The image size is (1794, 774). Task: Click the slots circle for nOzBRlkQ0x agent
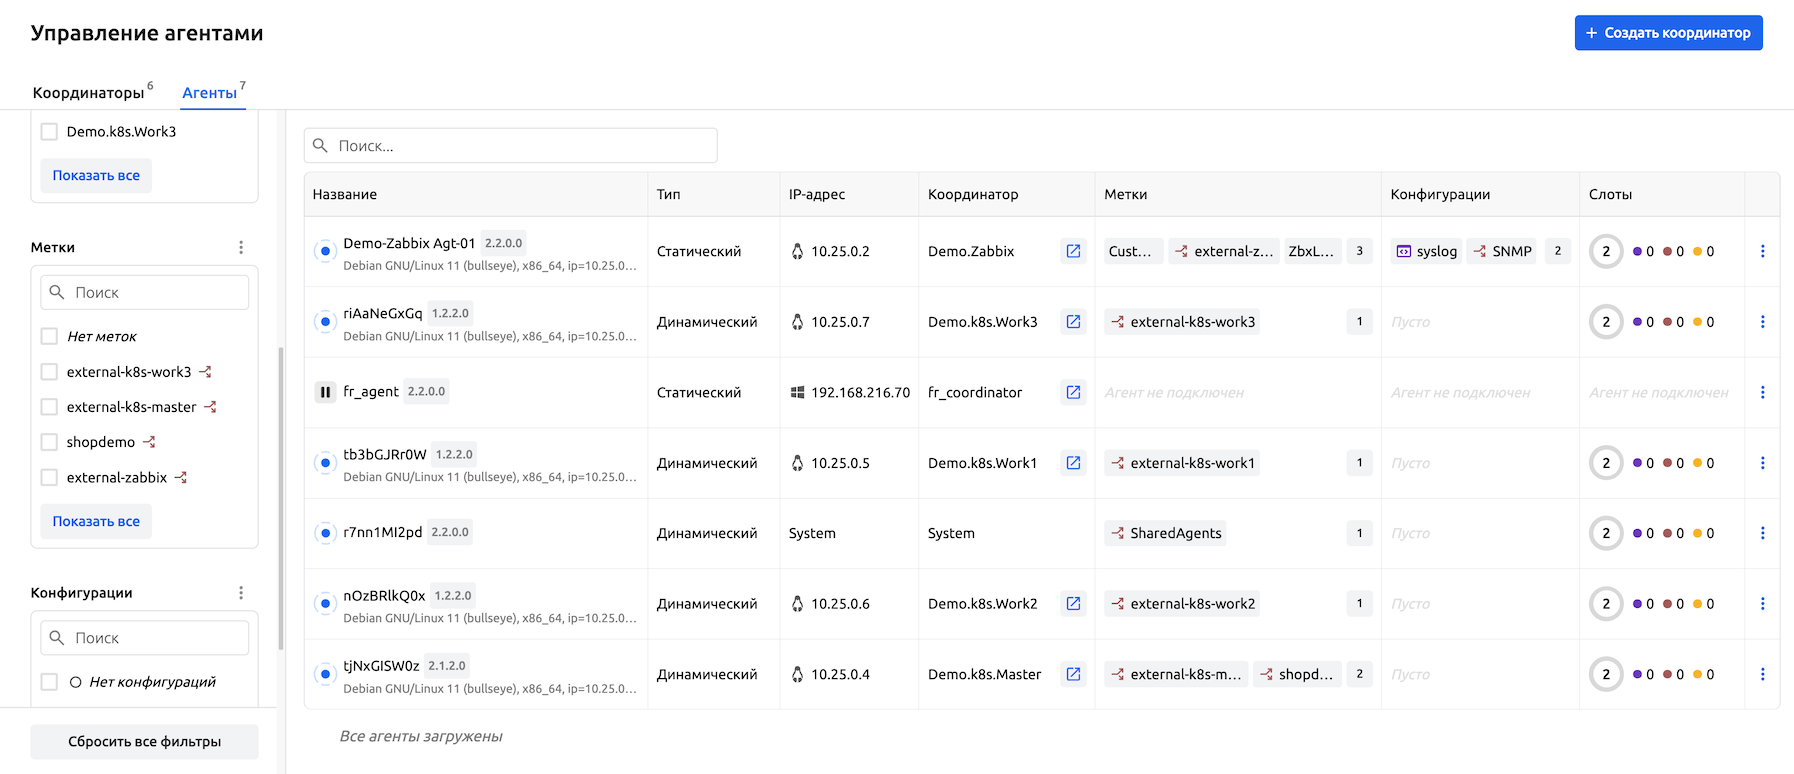coord(1606,604)
